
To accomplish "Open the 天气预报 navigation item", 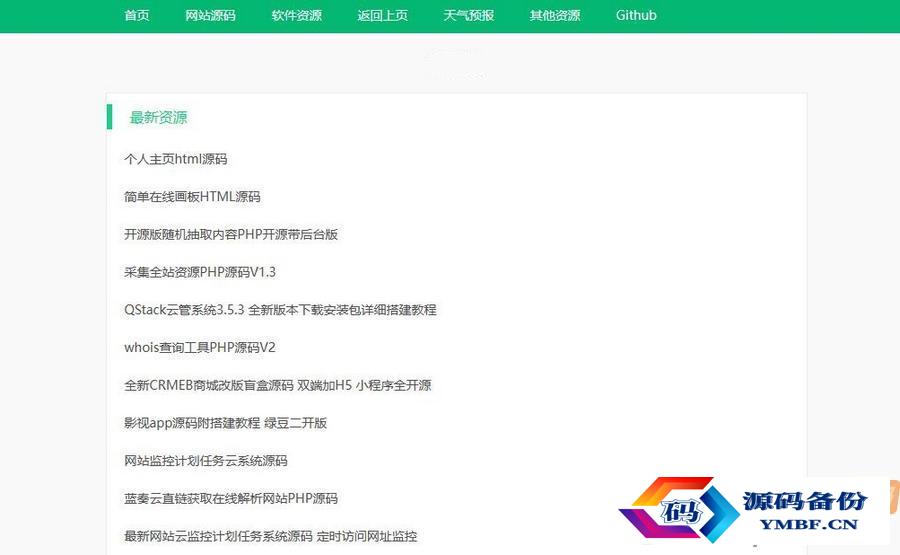I will point(468,15).
